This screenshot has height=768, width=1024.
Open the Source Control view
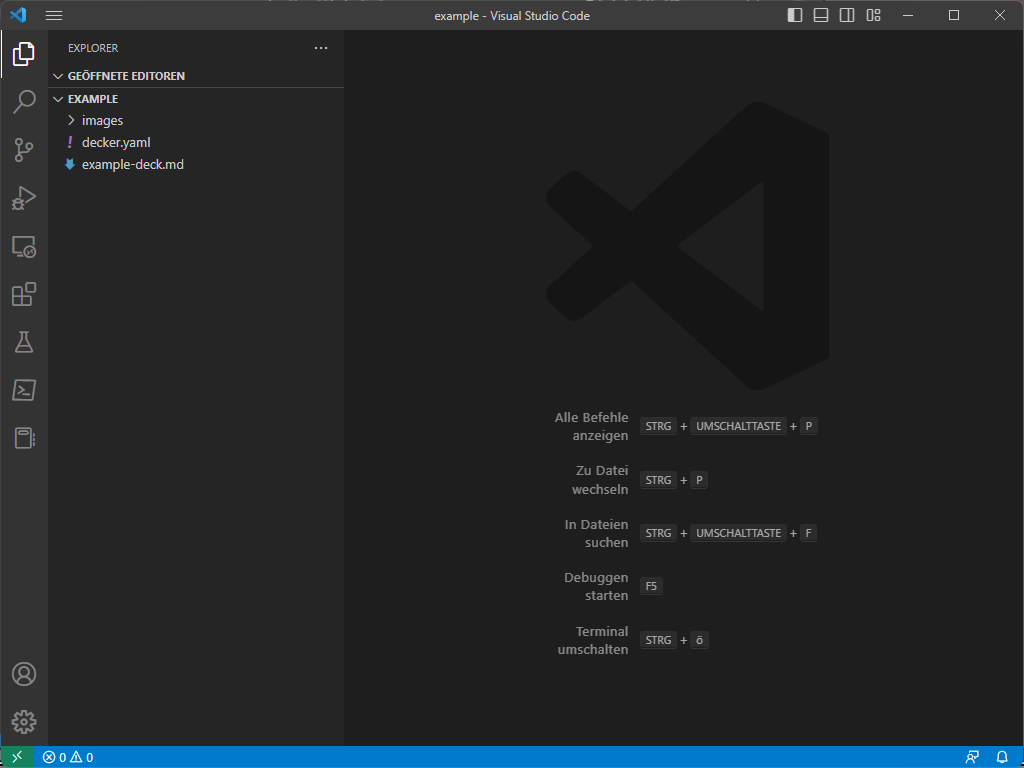click(24, 150)
